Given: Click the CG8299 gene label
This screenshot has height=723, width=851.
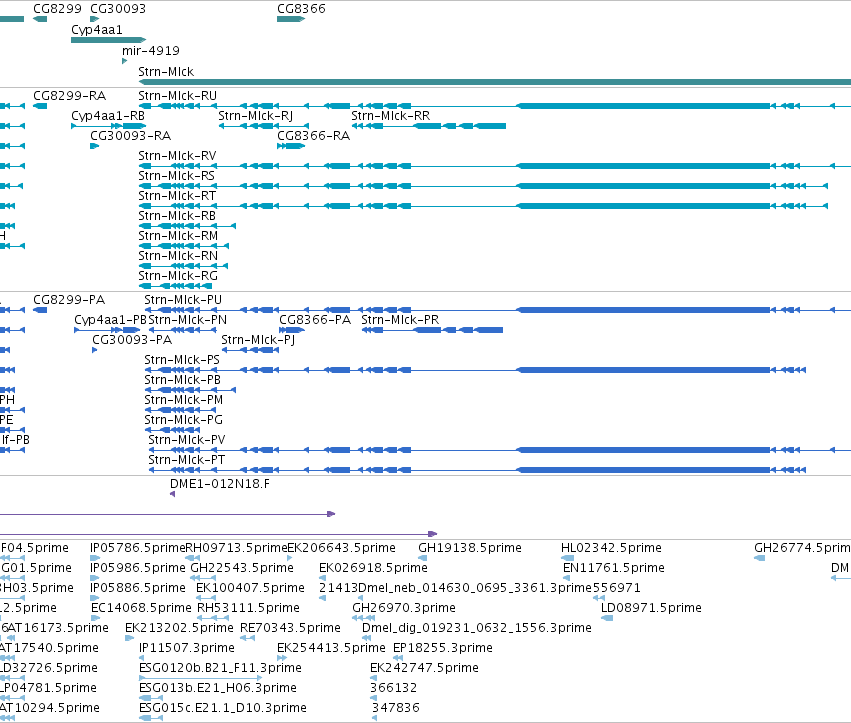Looking at the screenshot, I should [x=57, y=9].
